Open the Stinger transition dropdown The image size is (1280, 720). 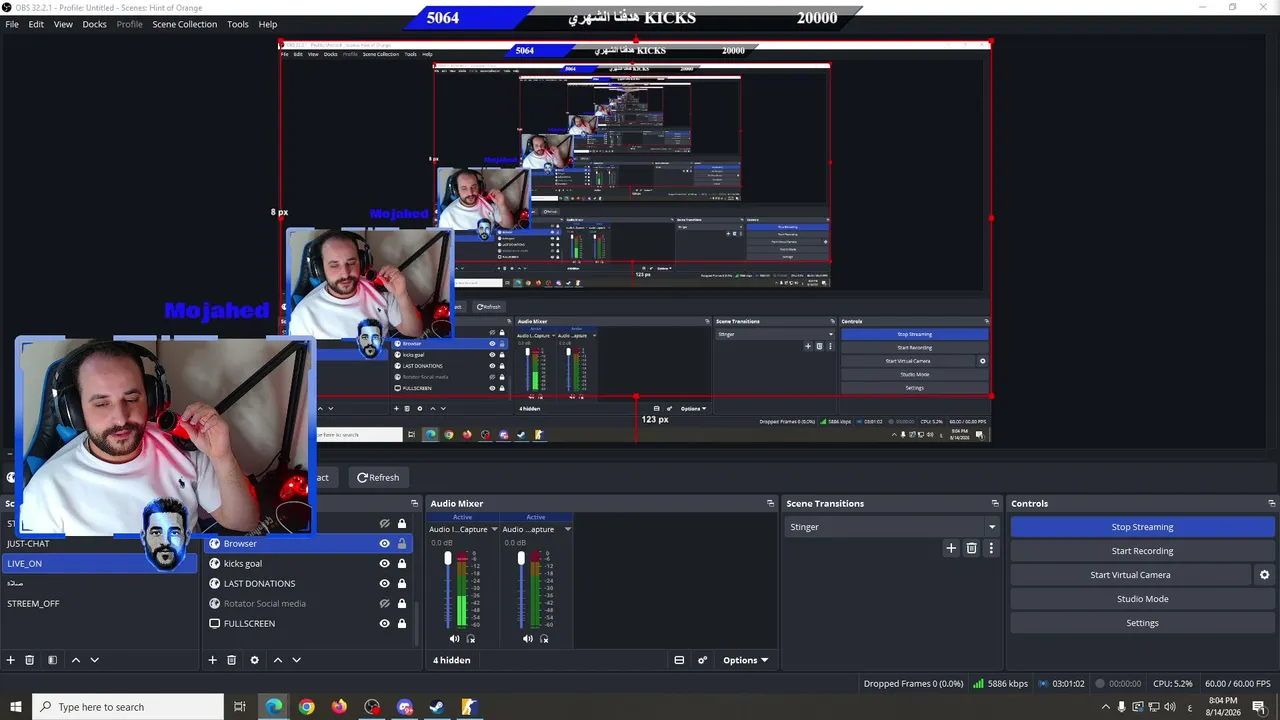pyautogui.click(x=893, y=527)
